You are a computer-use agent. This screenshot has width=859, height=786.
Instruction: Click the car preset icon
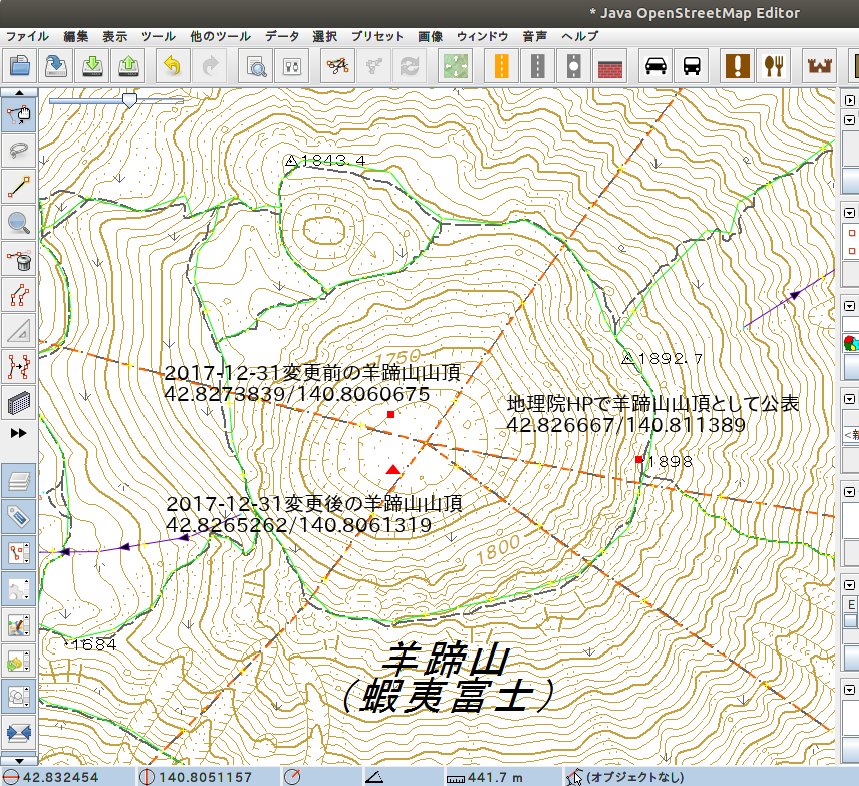(656, 66)
